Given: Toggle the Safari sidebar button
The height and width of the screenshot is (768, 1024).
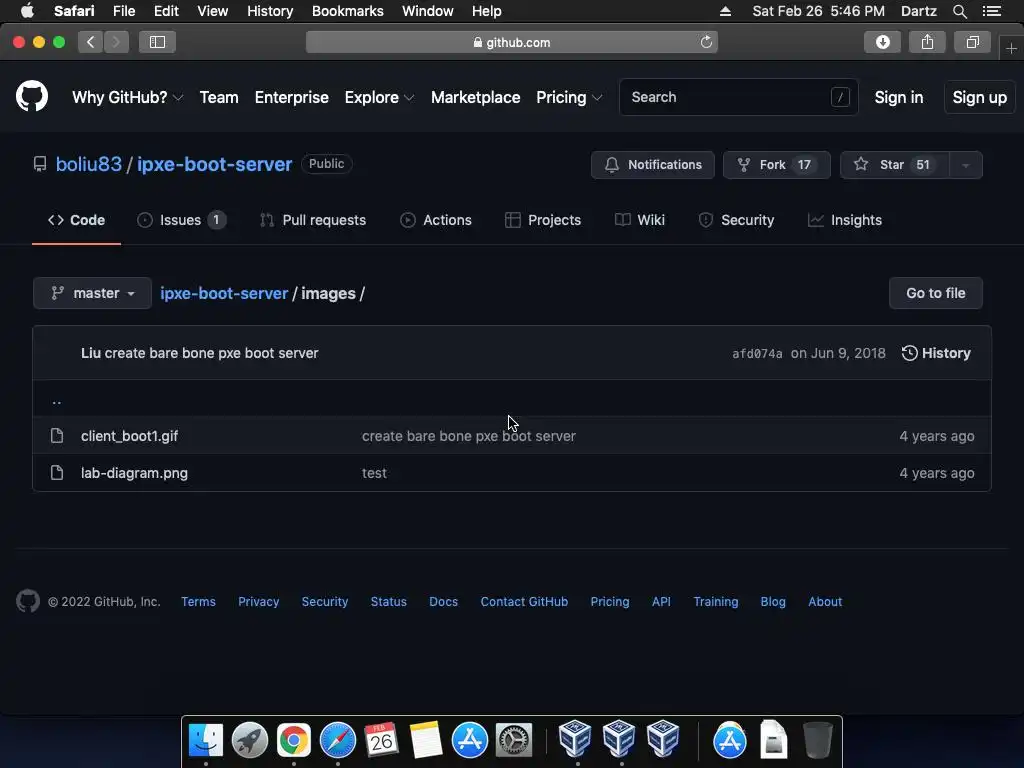Looking at the screenshot, I should pyautogui.click(x=157, y=42).
